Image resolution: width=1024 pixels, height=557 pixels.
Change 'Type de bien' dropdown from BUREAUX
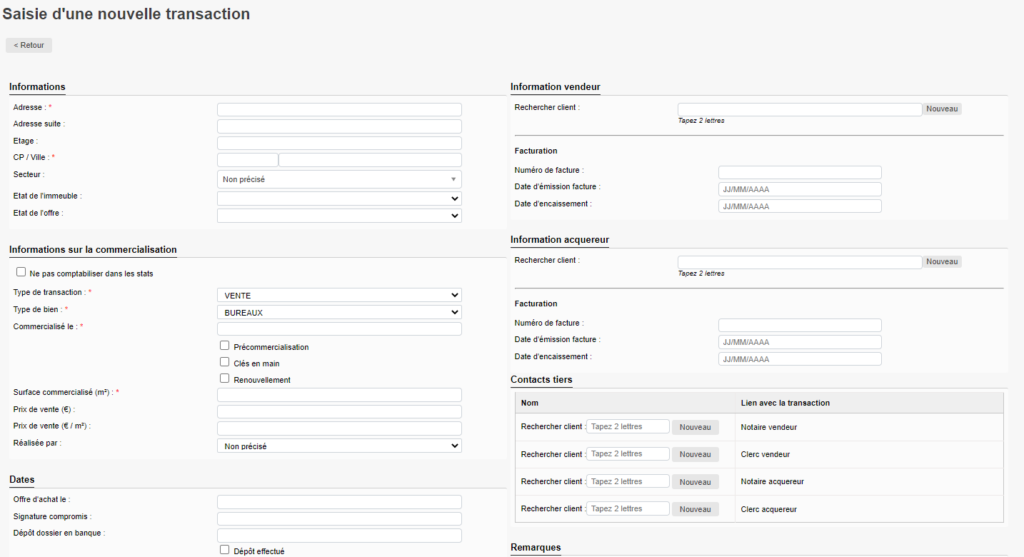tap(339, 312)
